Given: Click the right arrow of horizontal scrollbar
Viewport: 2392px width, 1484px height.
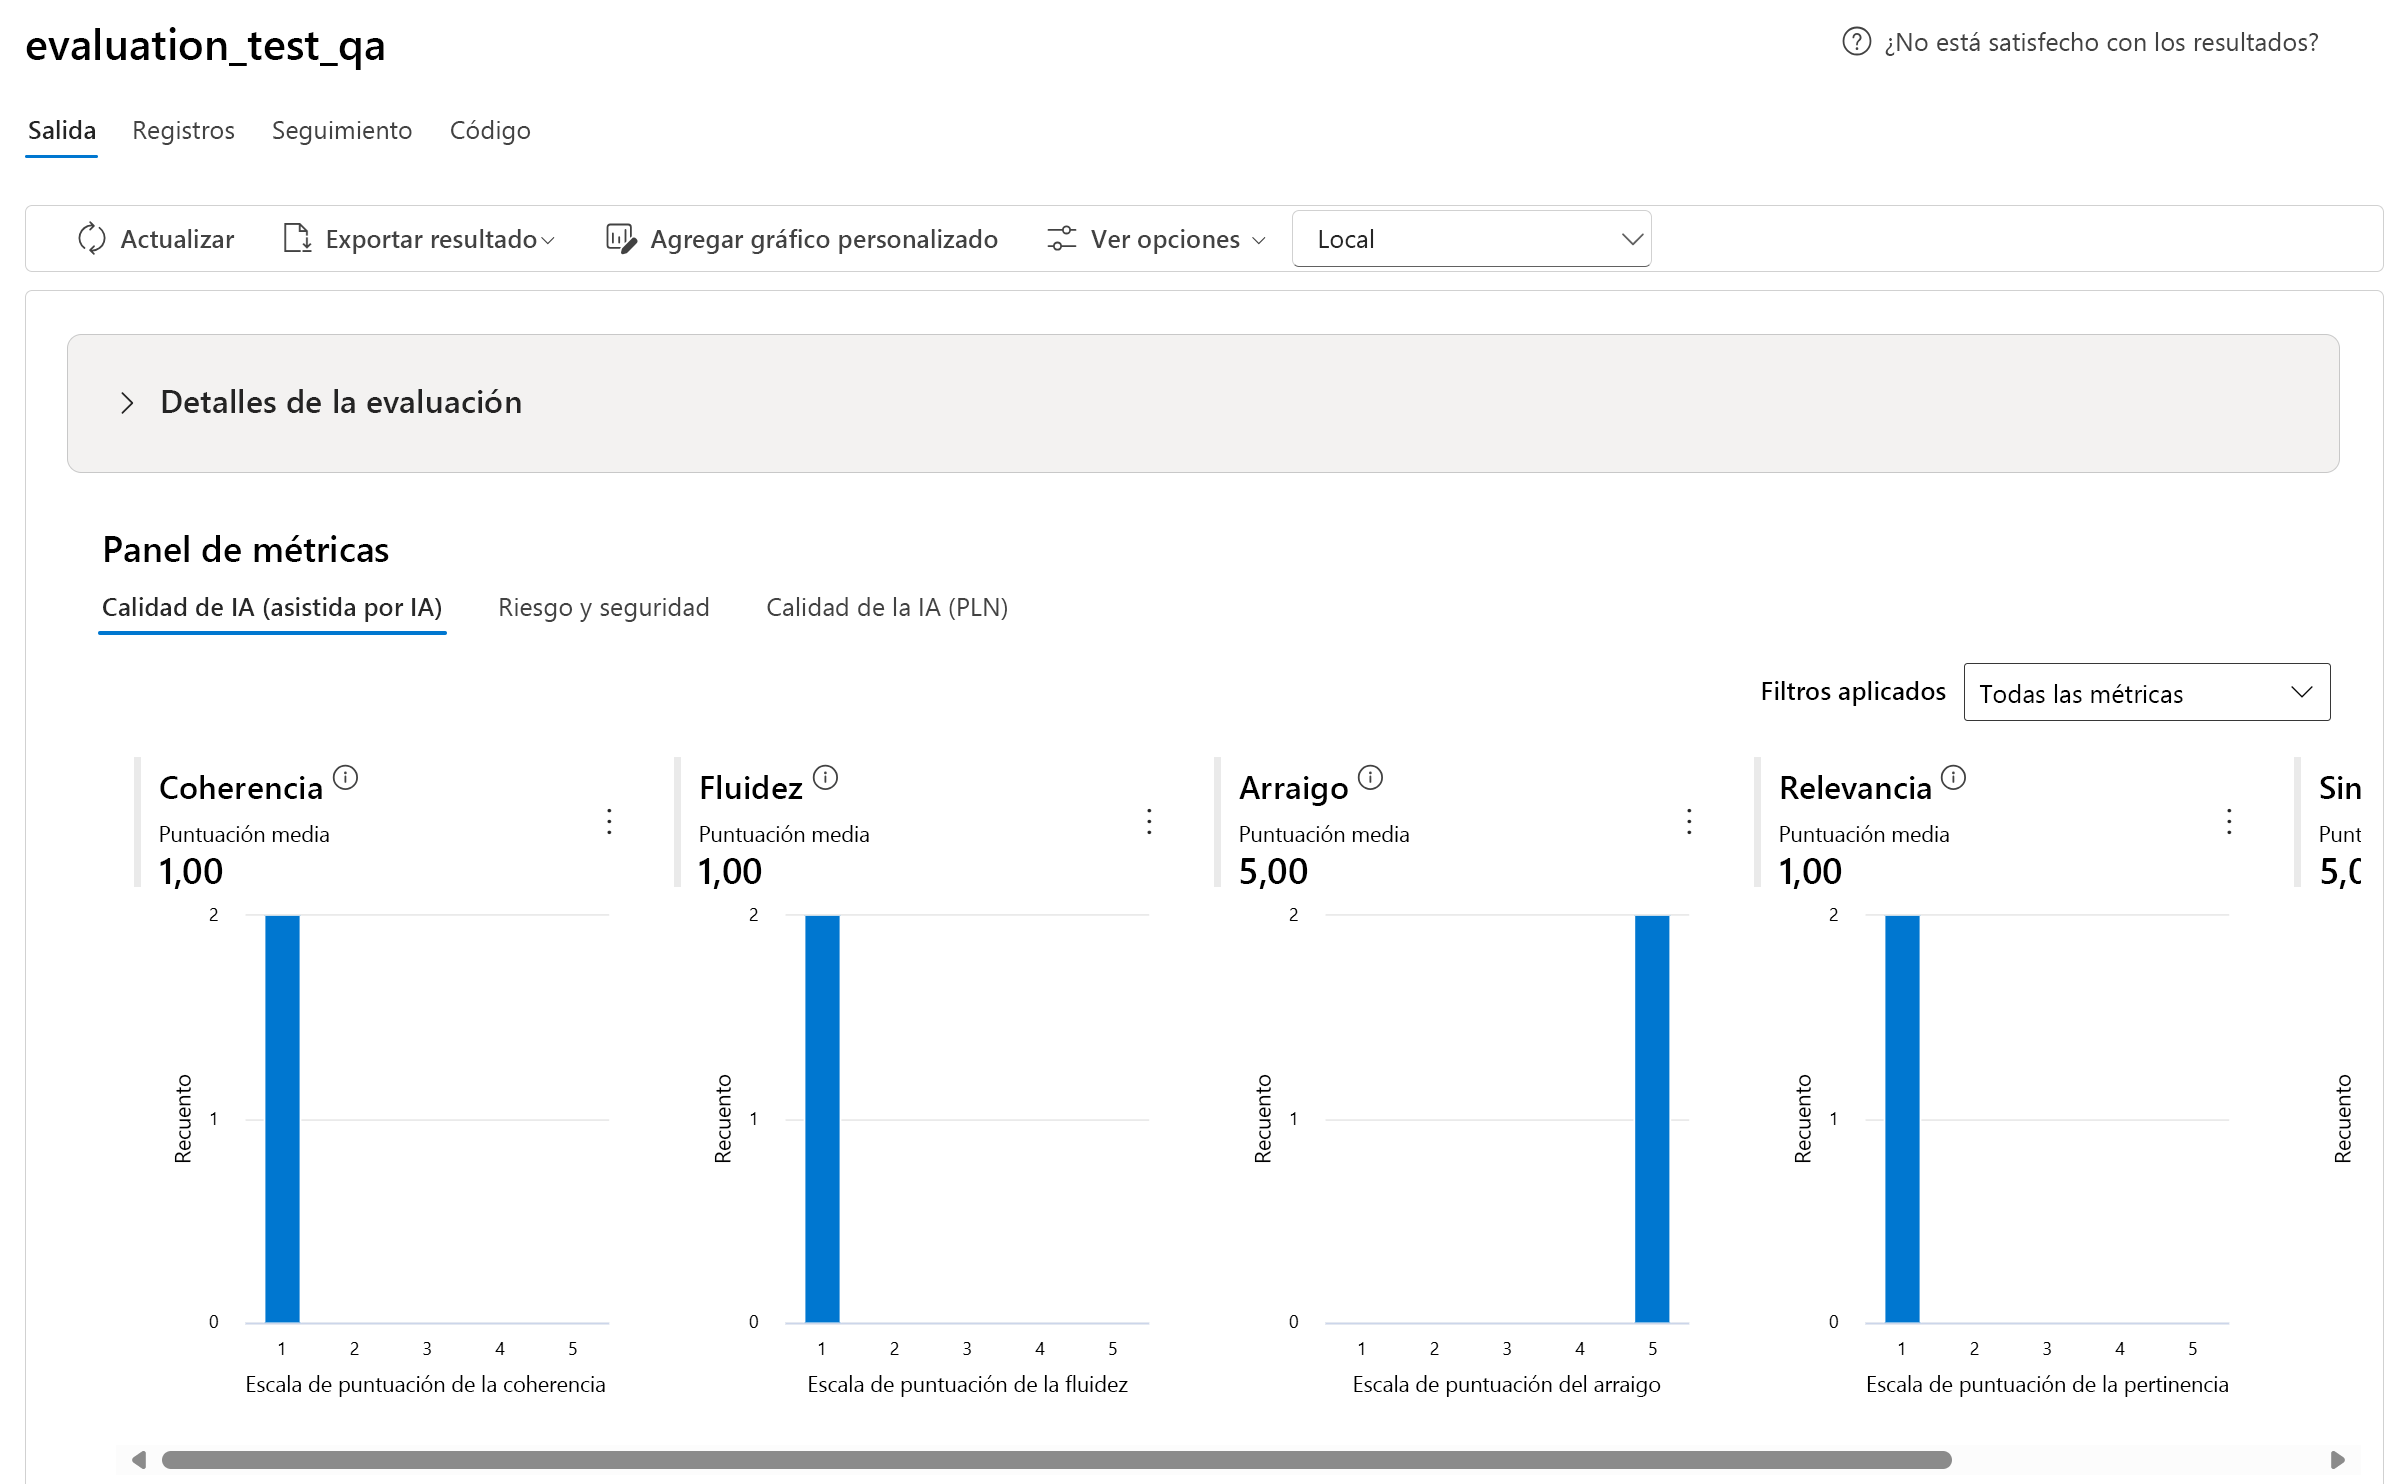Looking at the screenshot, I should click(2337, 1460).
